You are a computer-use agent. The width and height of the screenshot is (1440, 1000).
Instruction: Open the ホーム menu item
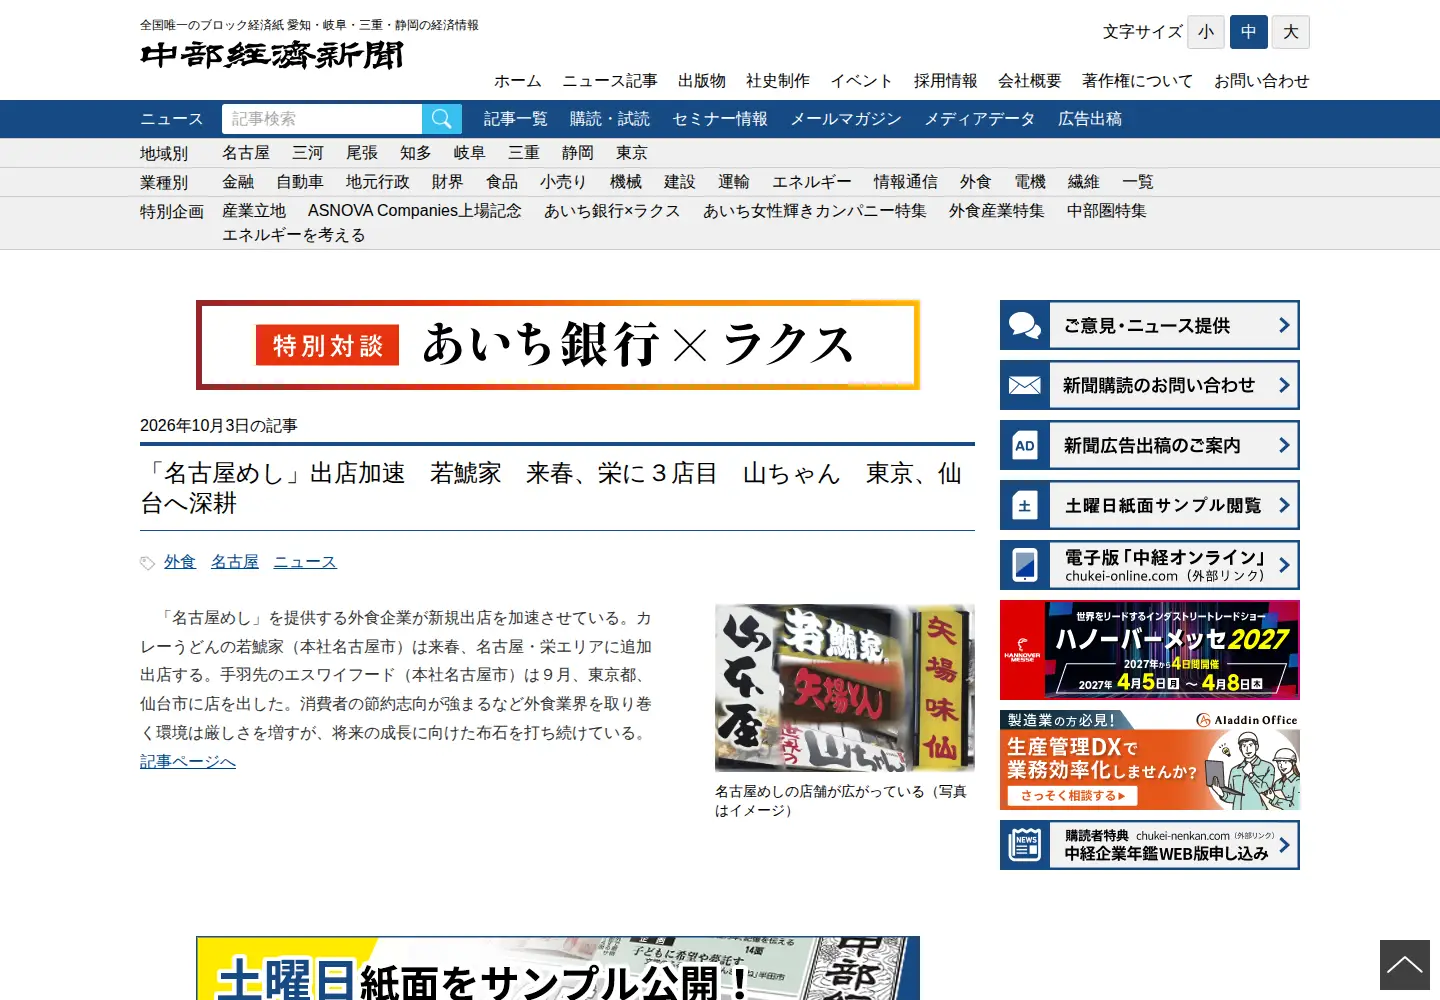pos(518,81)
